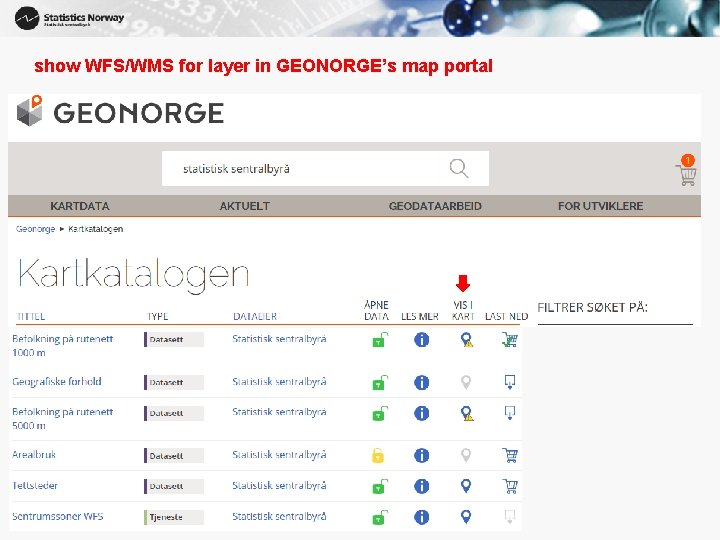Open the GEODATAARBEID menu
This screenshot has width=720, height=540.
coord(435,206)
